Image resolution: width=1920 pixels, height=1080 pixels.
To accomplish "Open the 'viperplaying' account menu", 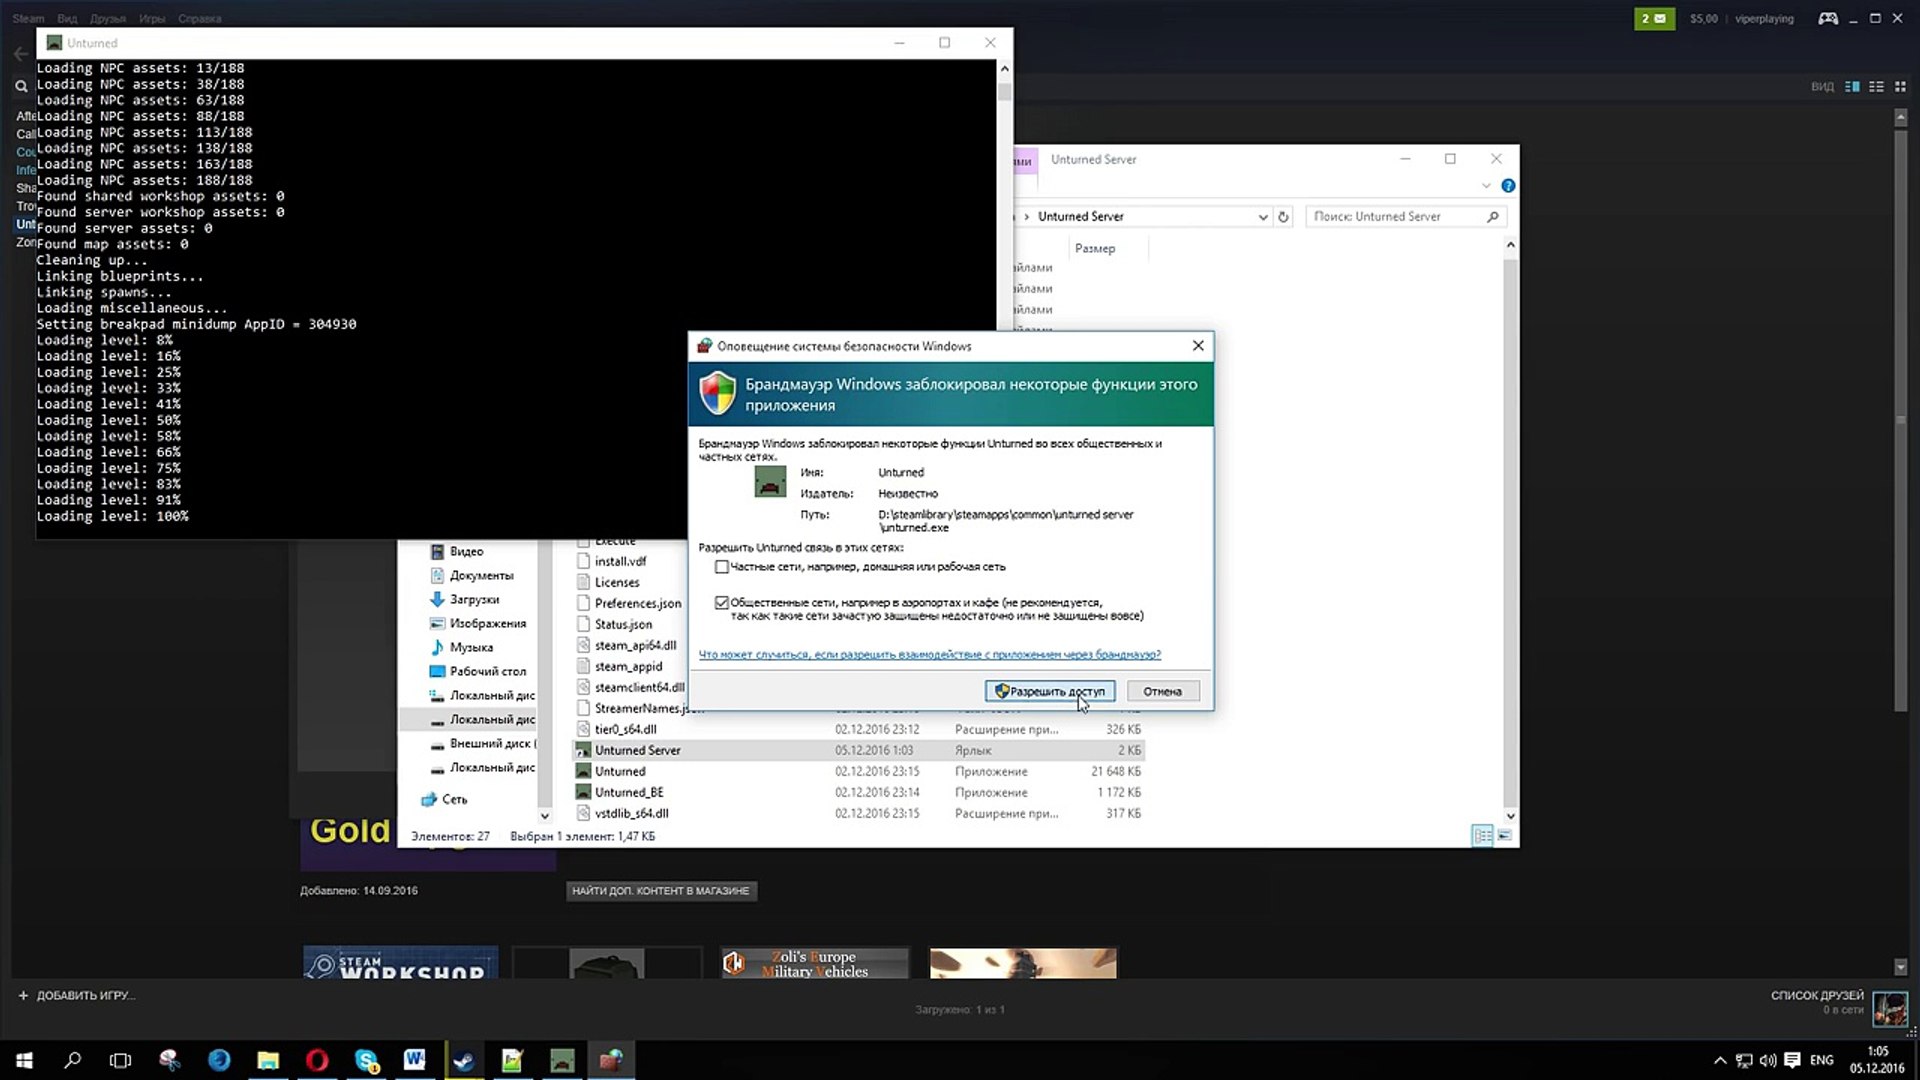I will [x=1764, y=19].
